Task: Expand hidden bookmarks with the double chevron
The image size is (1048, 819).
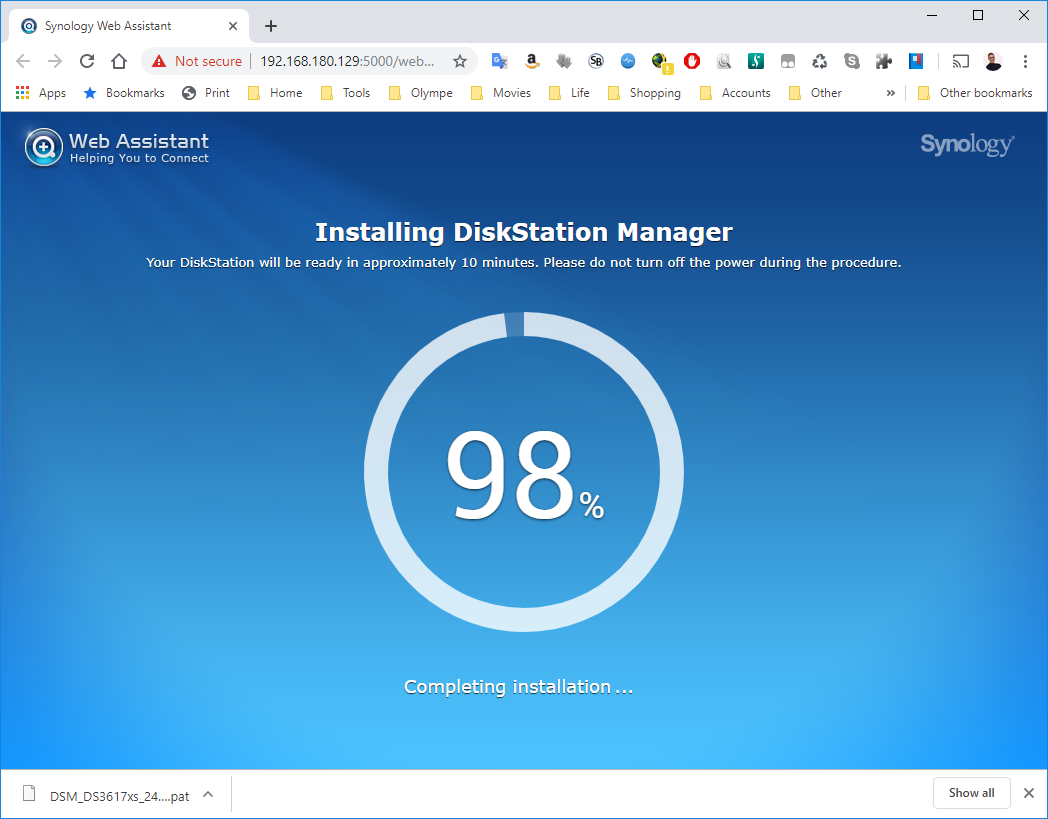Action: (x=890, y=93)
